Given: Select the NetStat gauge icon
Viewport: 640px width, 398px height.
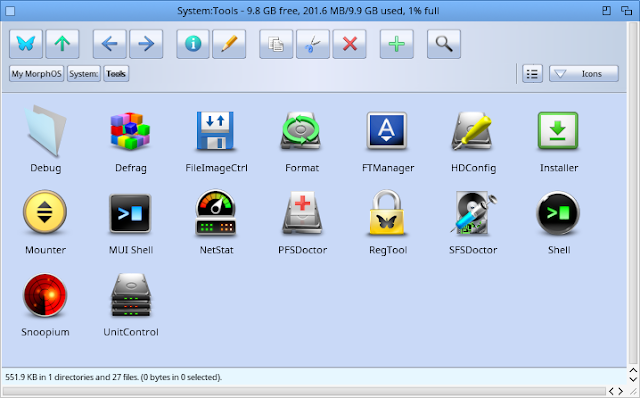Looking at the screenshot, I should [x=216, y=213].
